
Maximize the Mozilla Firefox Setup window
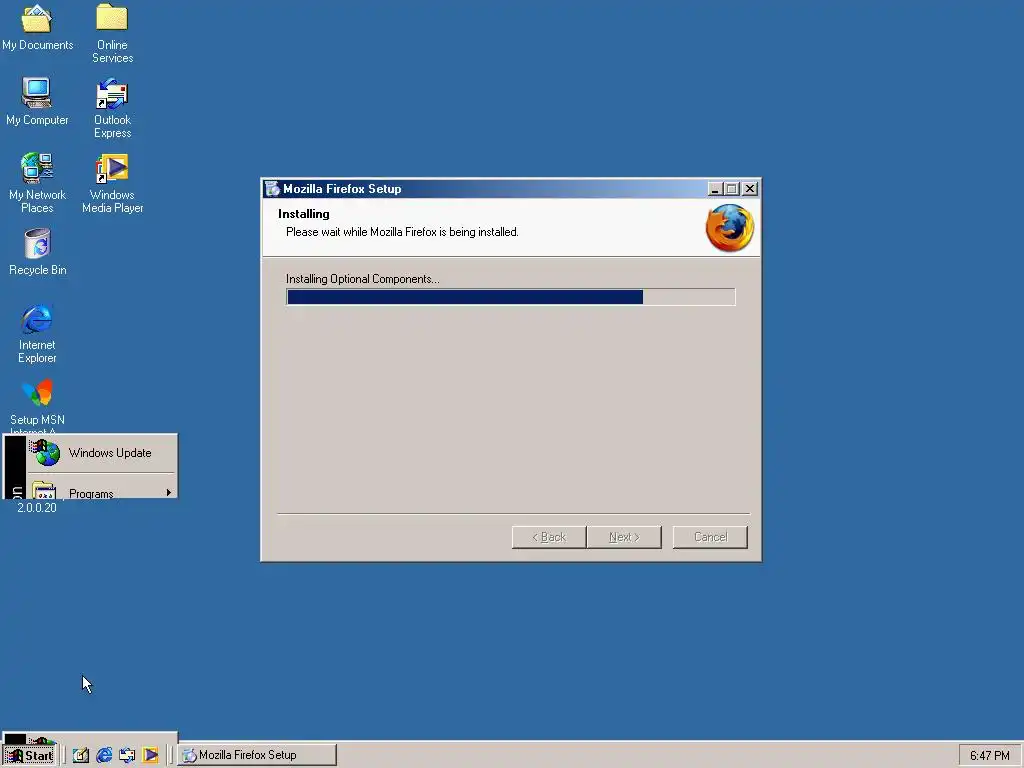(731, 189)
